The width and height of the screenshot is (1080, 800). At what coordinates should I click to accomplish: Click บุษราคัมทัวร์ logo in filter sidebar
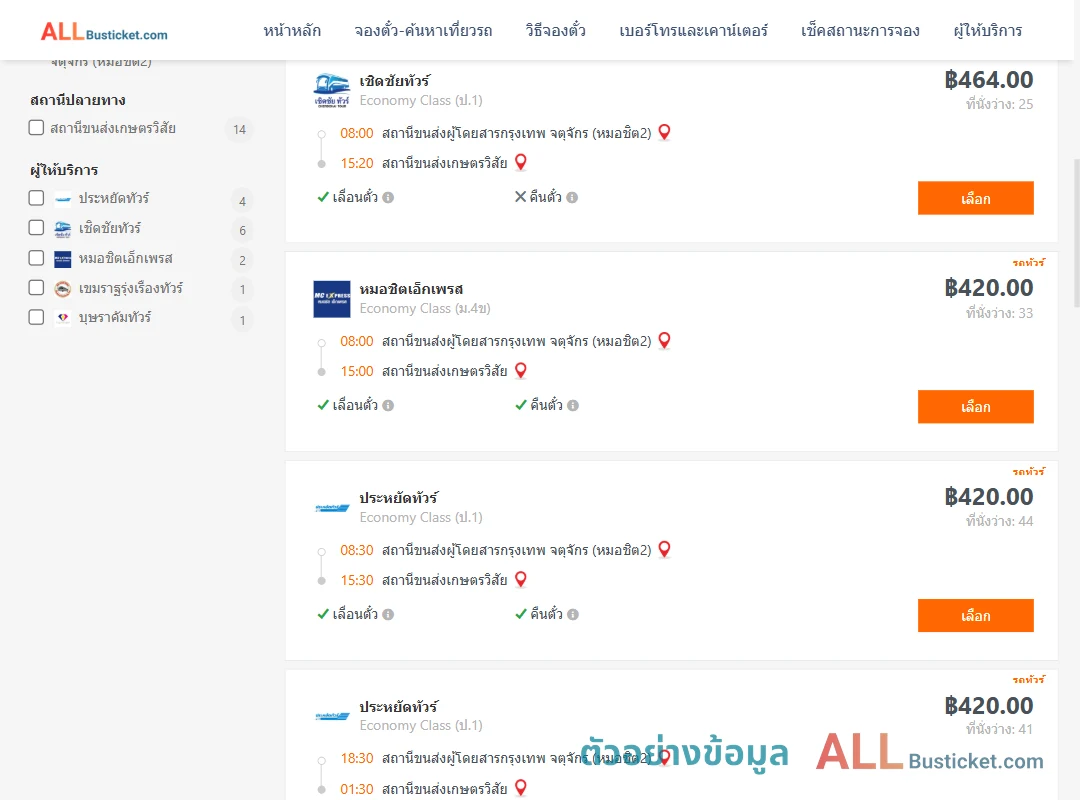tap(63, 318)
